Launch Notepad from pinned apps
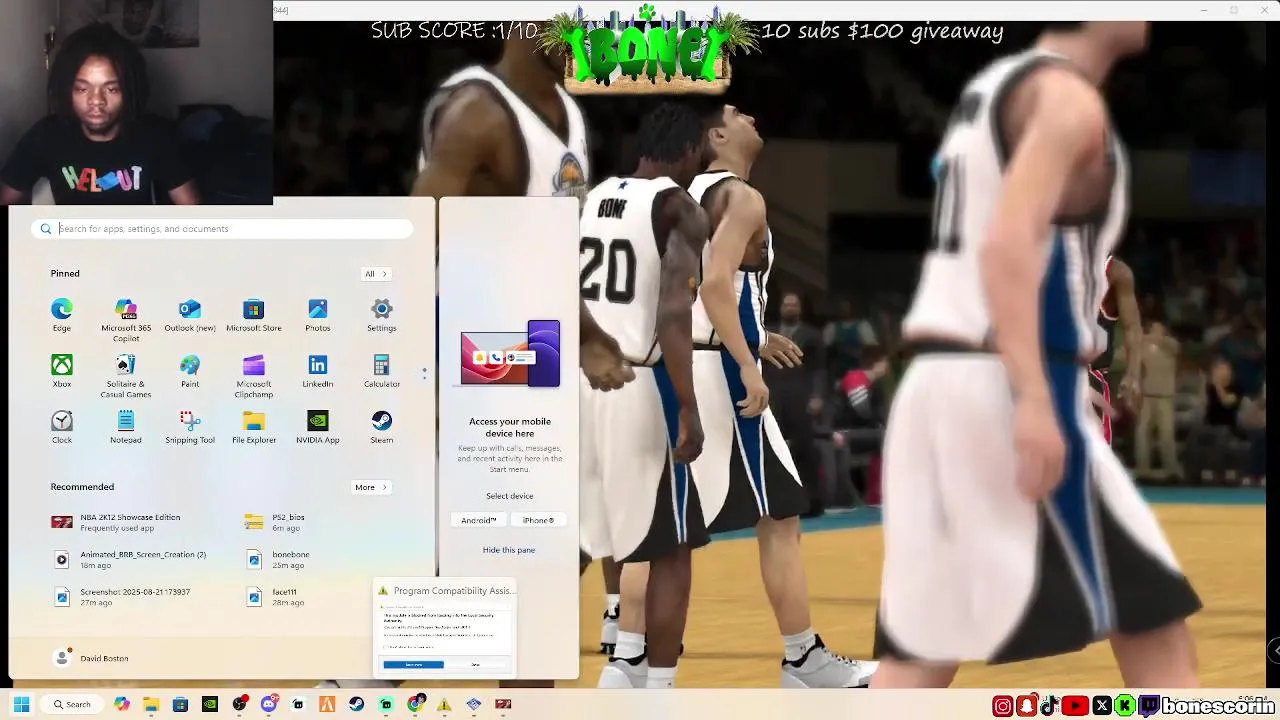 (x=126, y=427)
